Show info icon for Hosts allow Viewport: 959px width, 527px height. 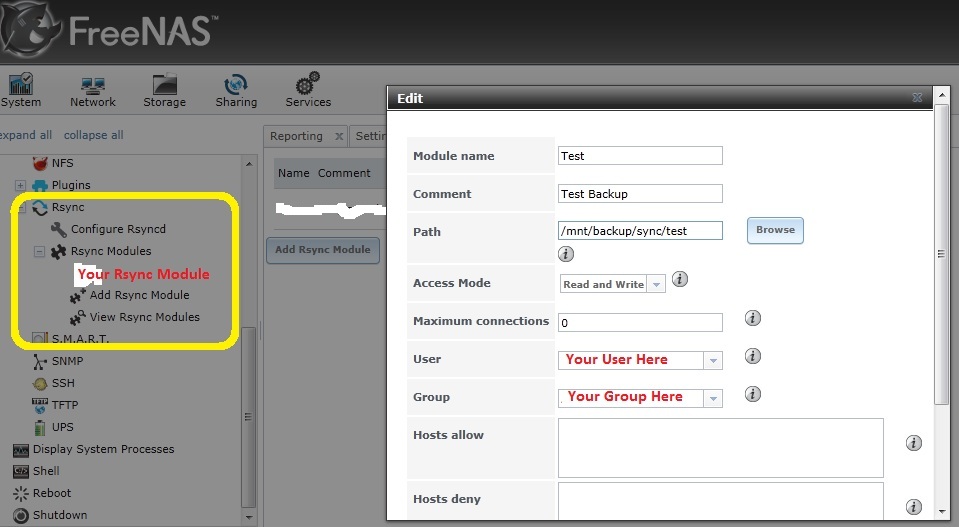(914, 443)
